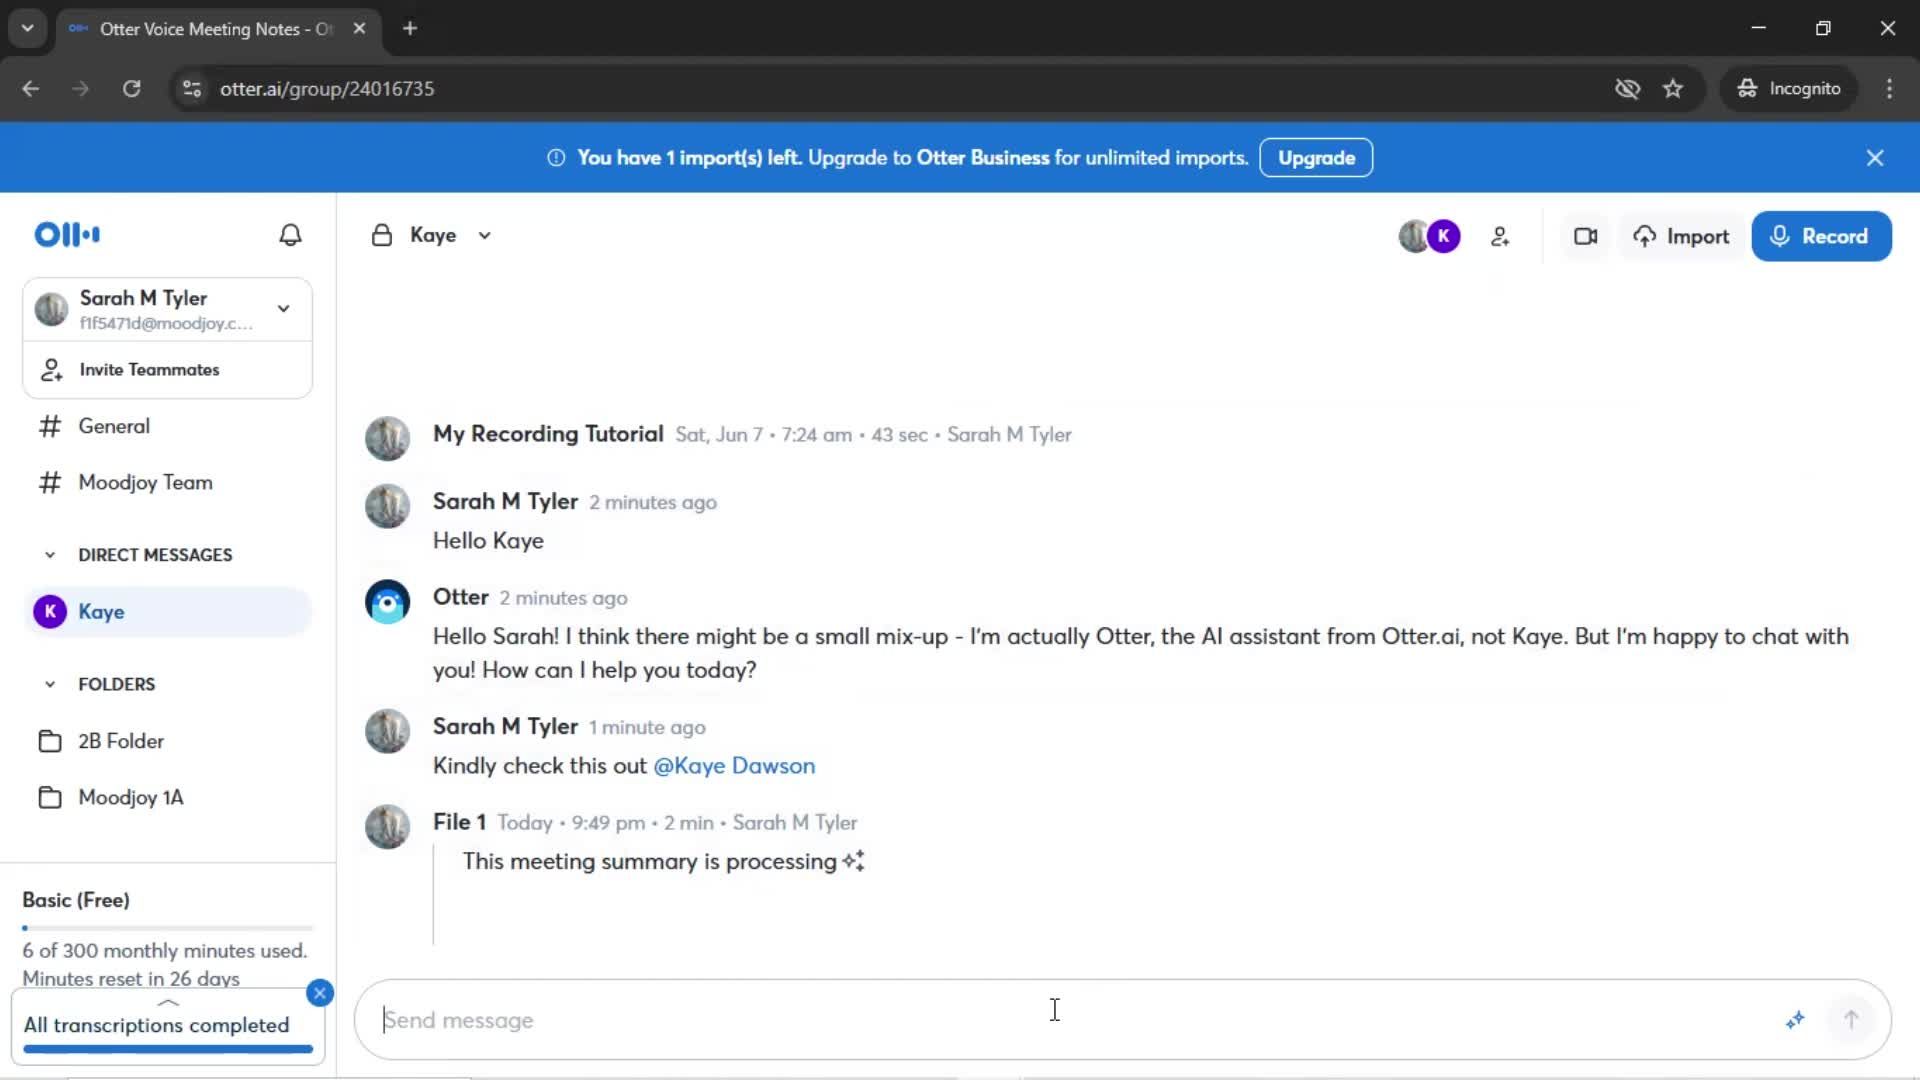
Task: Click File 1 avatar thumbnail
Action: pos(388,827)
